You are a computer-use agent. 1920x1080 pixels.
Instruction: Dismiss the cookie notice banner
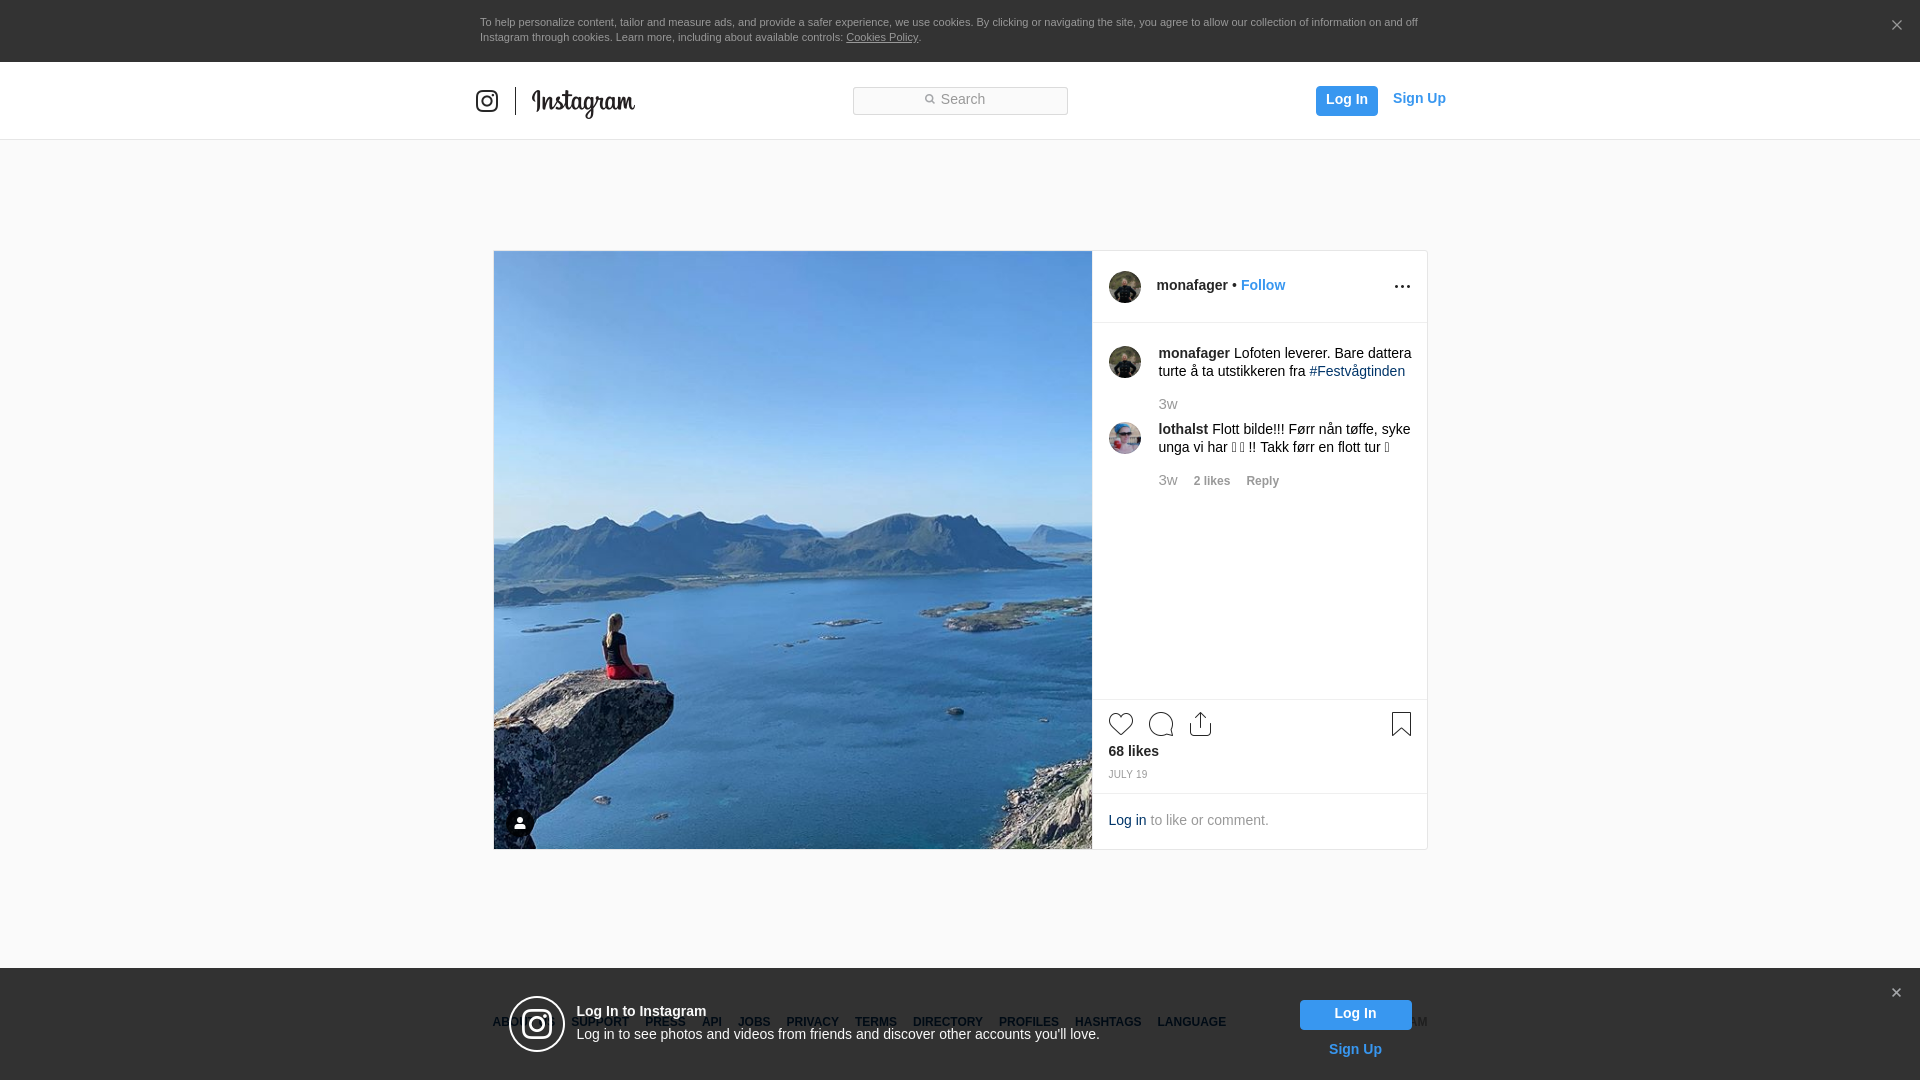[1896, 26]
